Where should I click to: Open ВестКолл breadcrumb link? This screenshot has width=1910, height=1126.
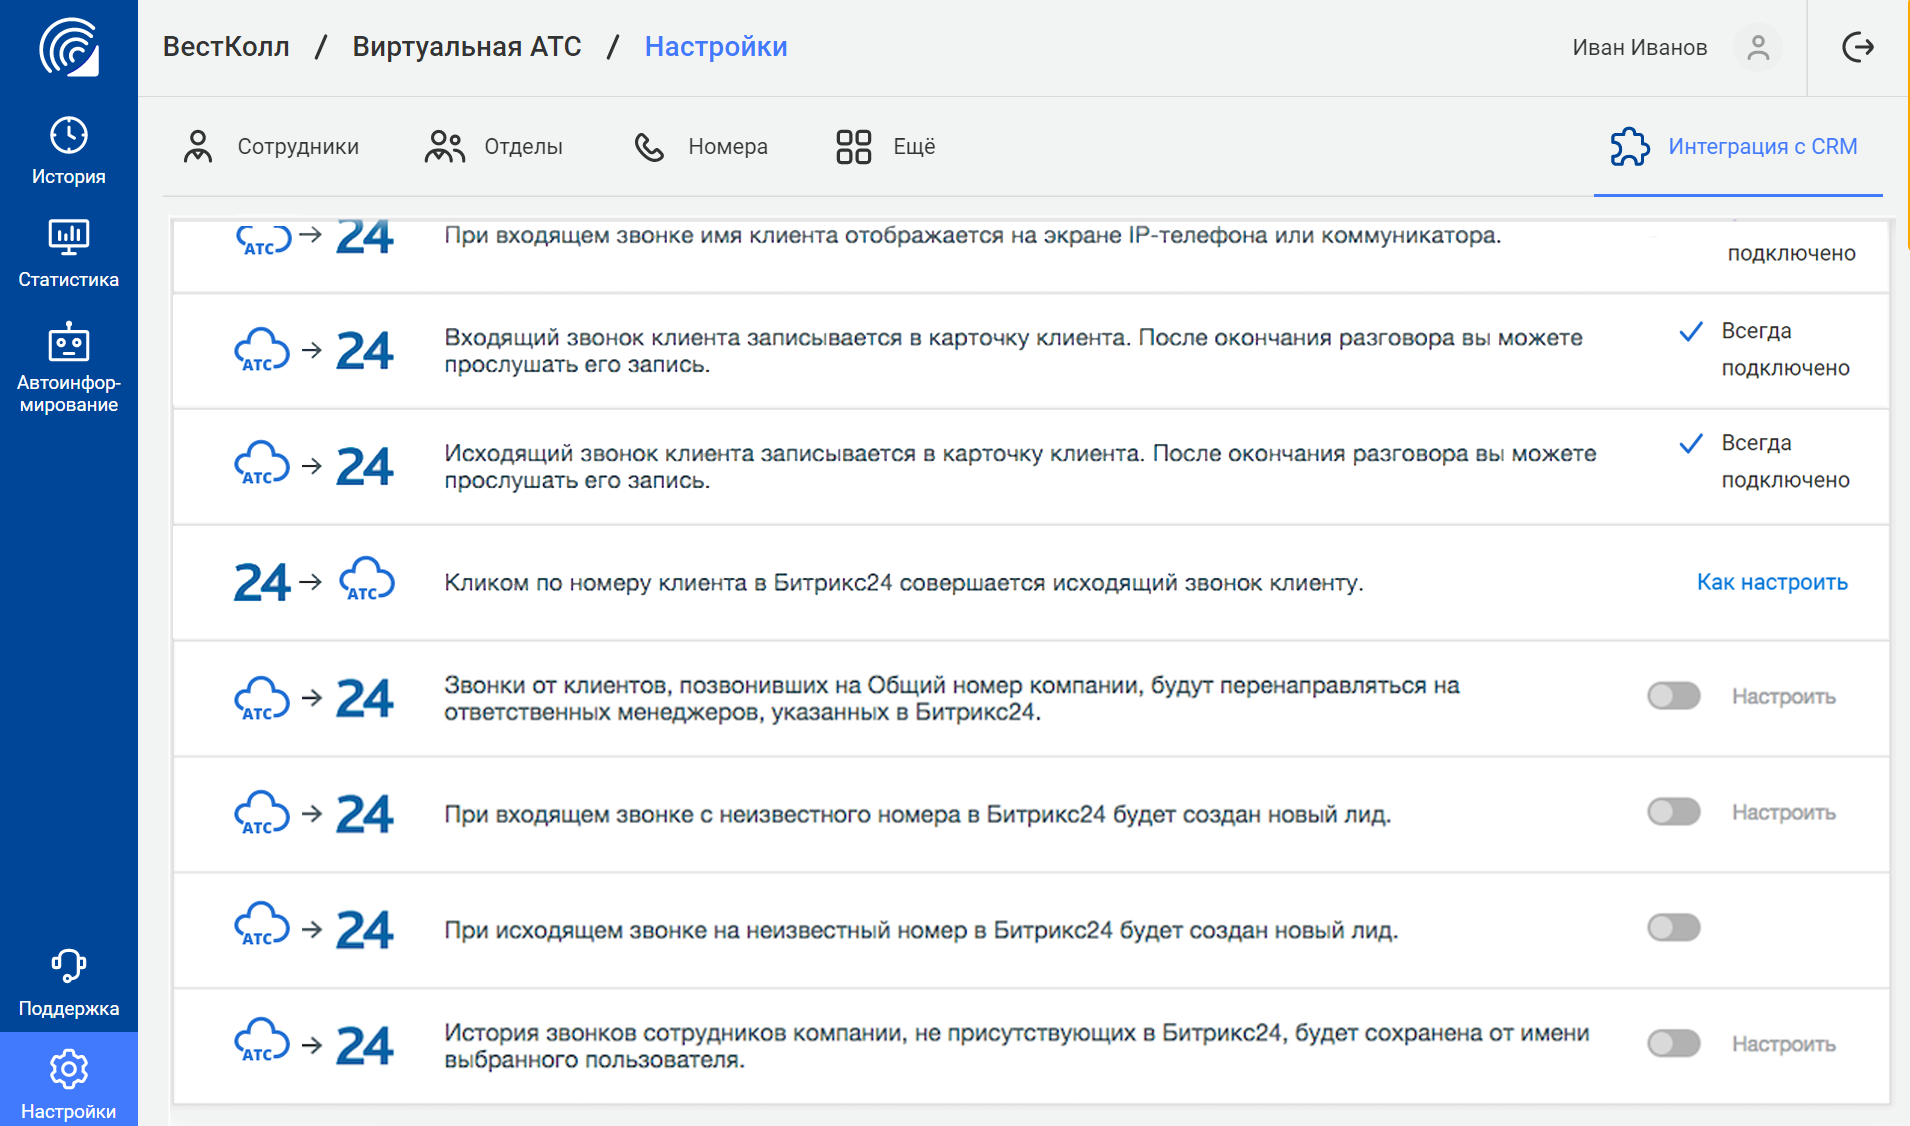[x=226, y=47]
